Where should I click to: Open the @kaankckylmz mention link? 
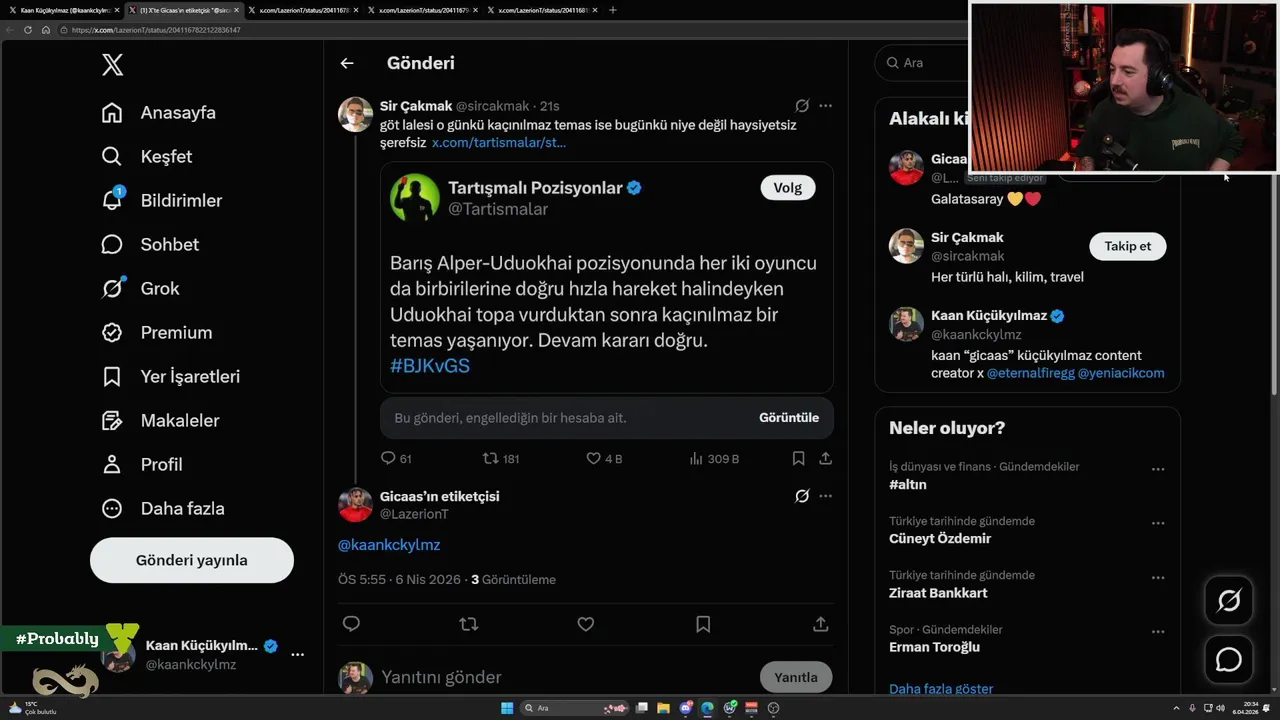(x=389, y=545)
